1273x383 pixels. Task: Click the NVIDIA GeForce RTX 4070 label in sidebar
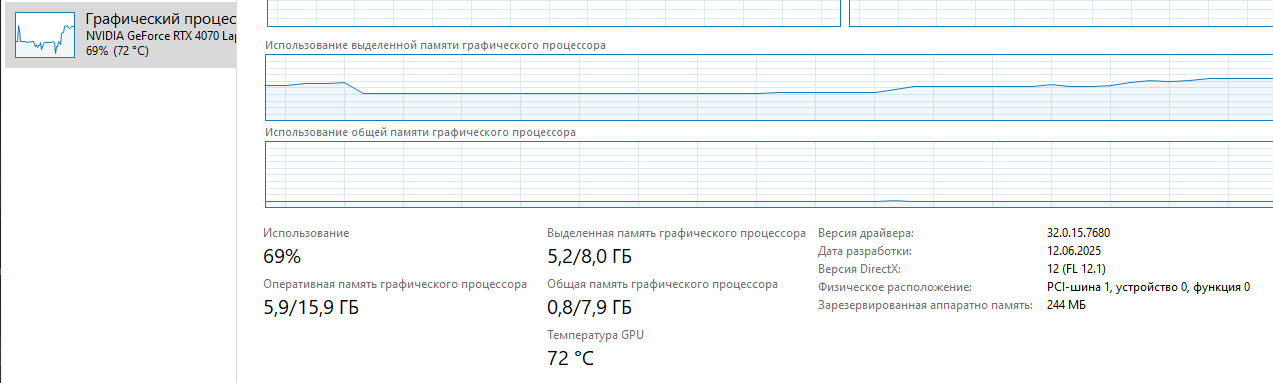coord(162,36)
